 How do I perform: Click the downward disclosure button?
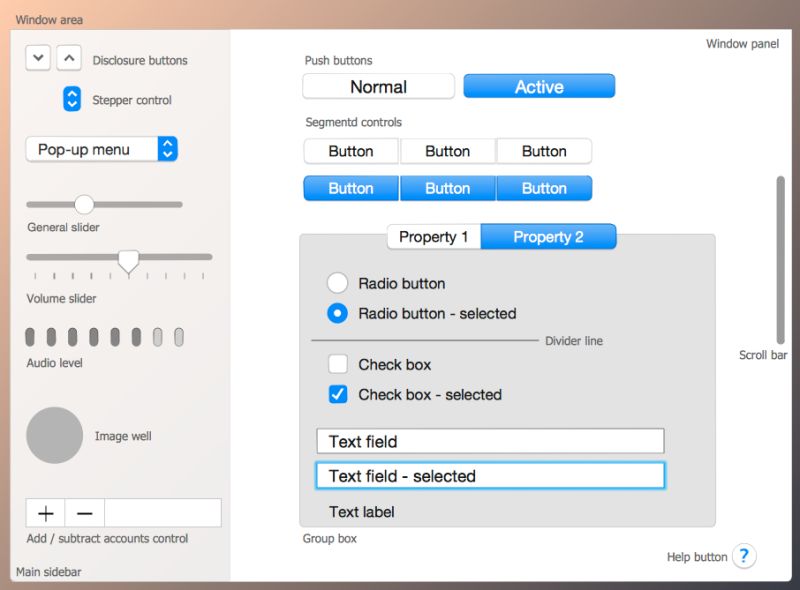(x=37, y=57)
